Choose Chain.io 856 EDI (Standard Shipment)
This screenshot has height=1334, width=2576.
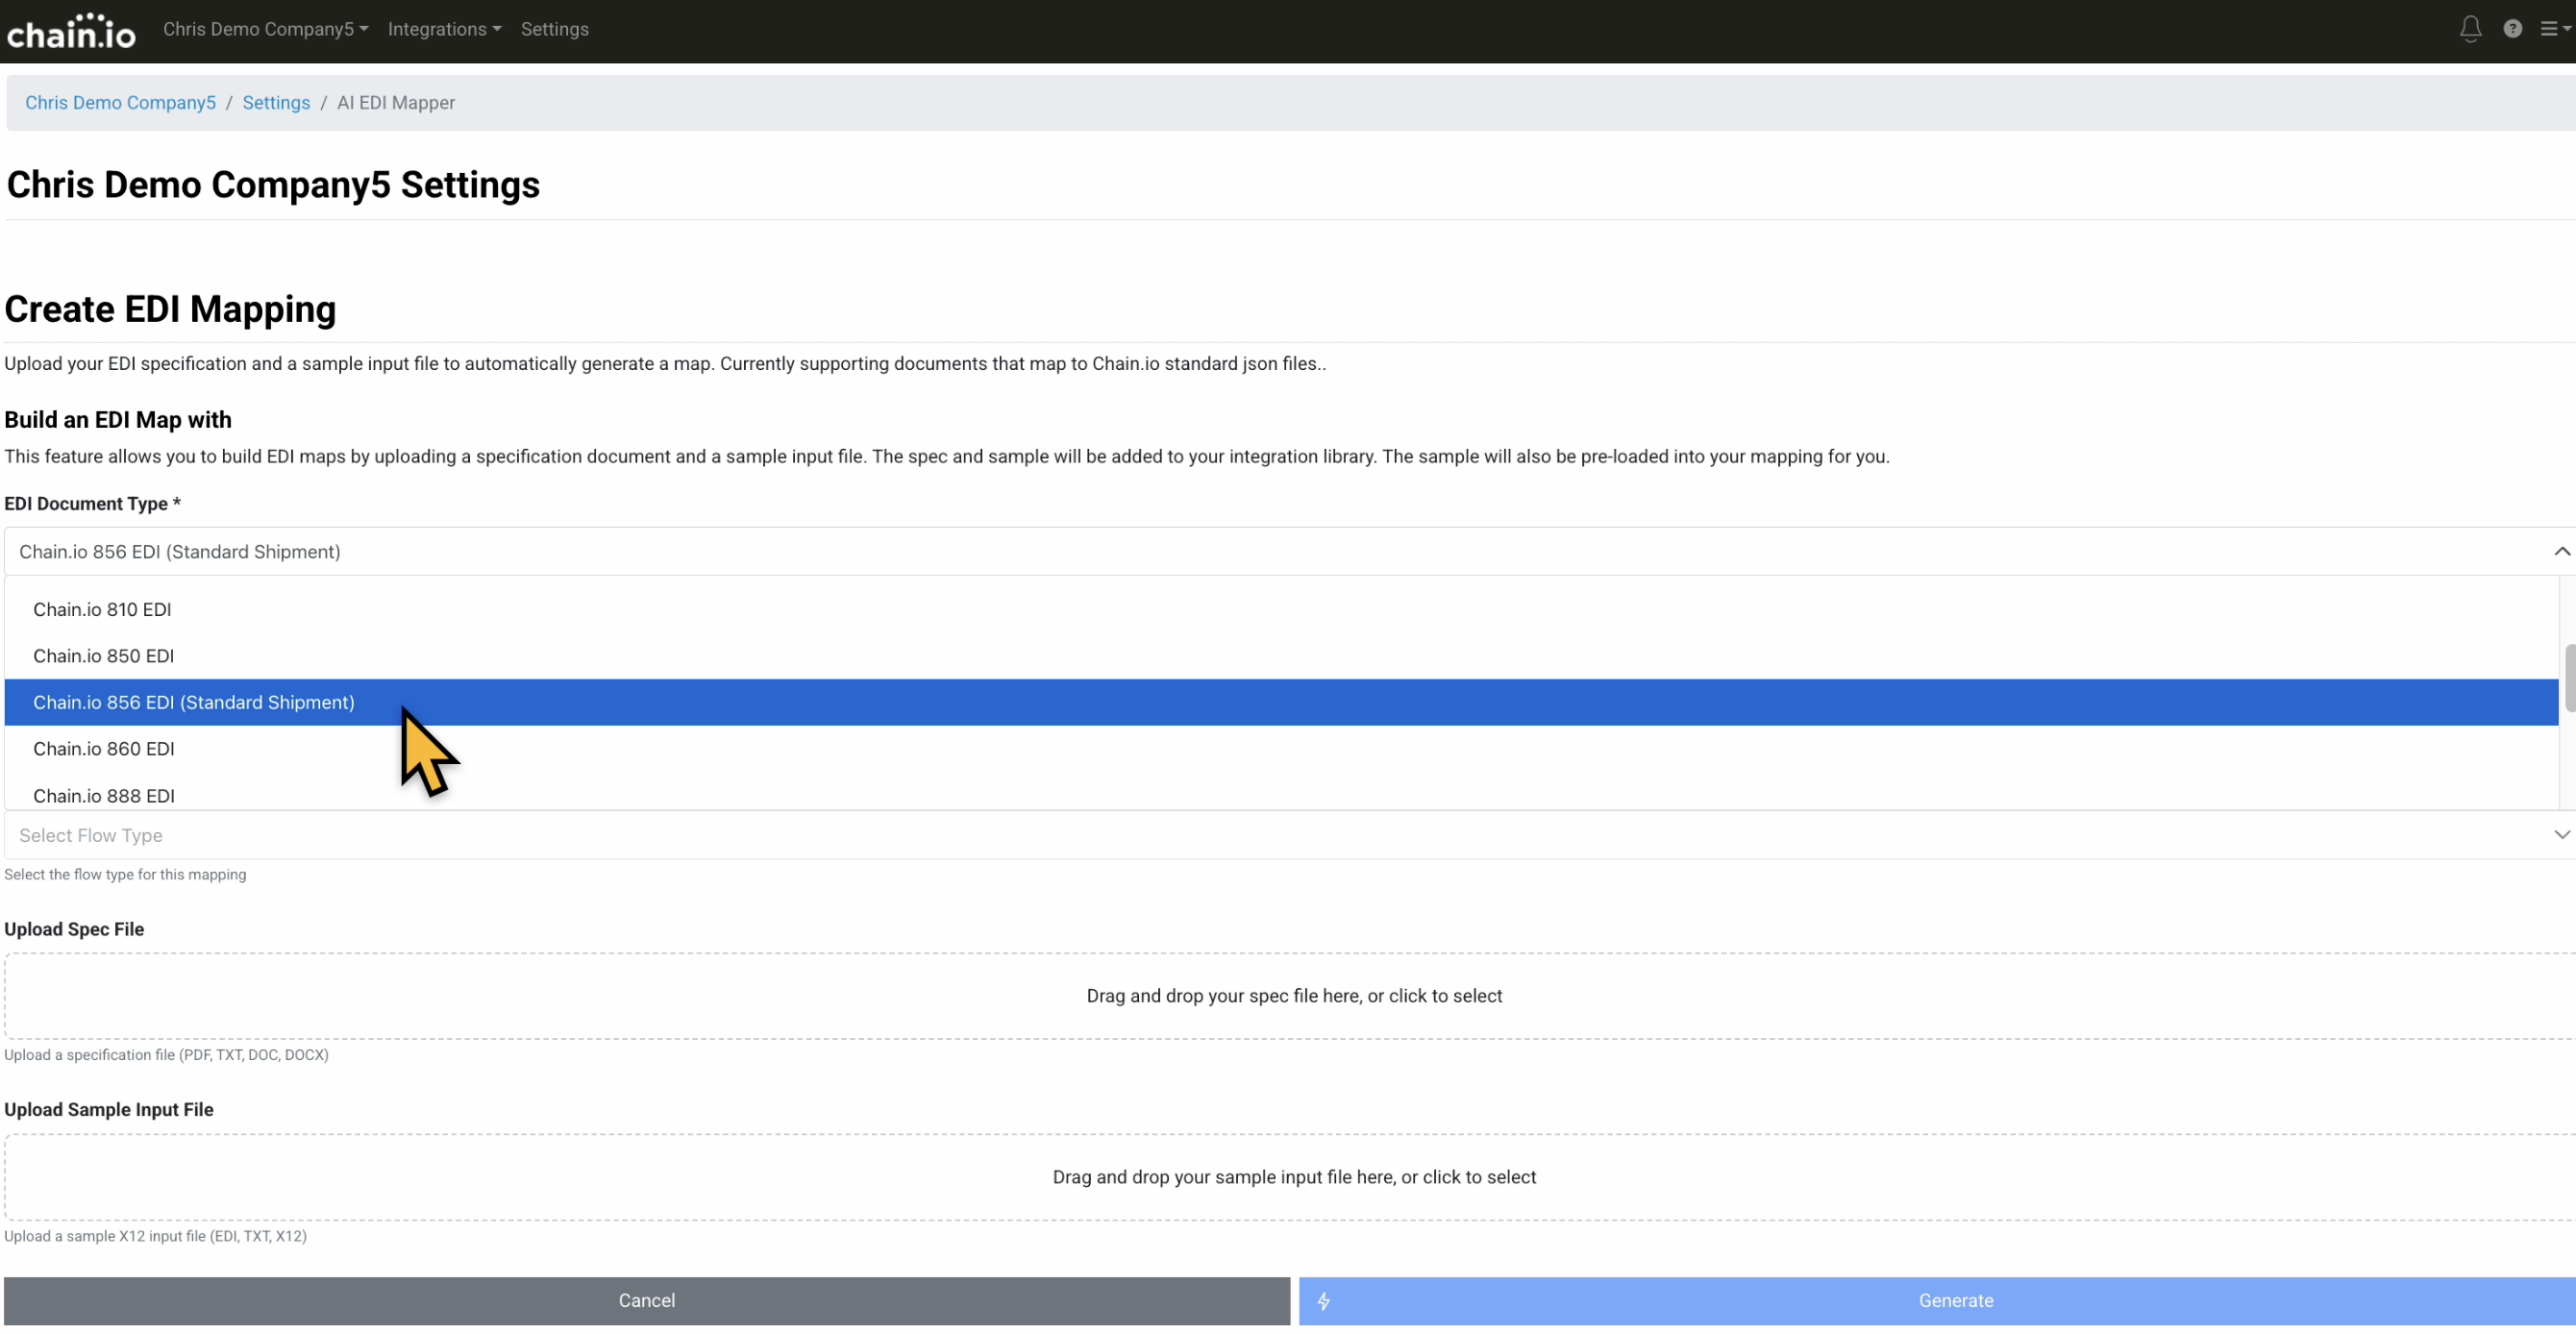pyautogui.click(x=194, y=703)
